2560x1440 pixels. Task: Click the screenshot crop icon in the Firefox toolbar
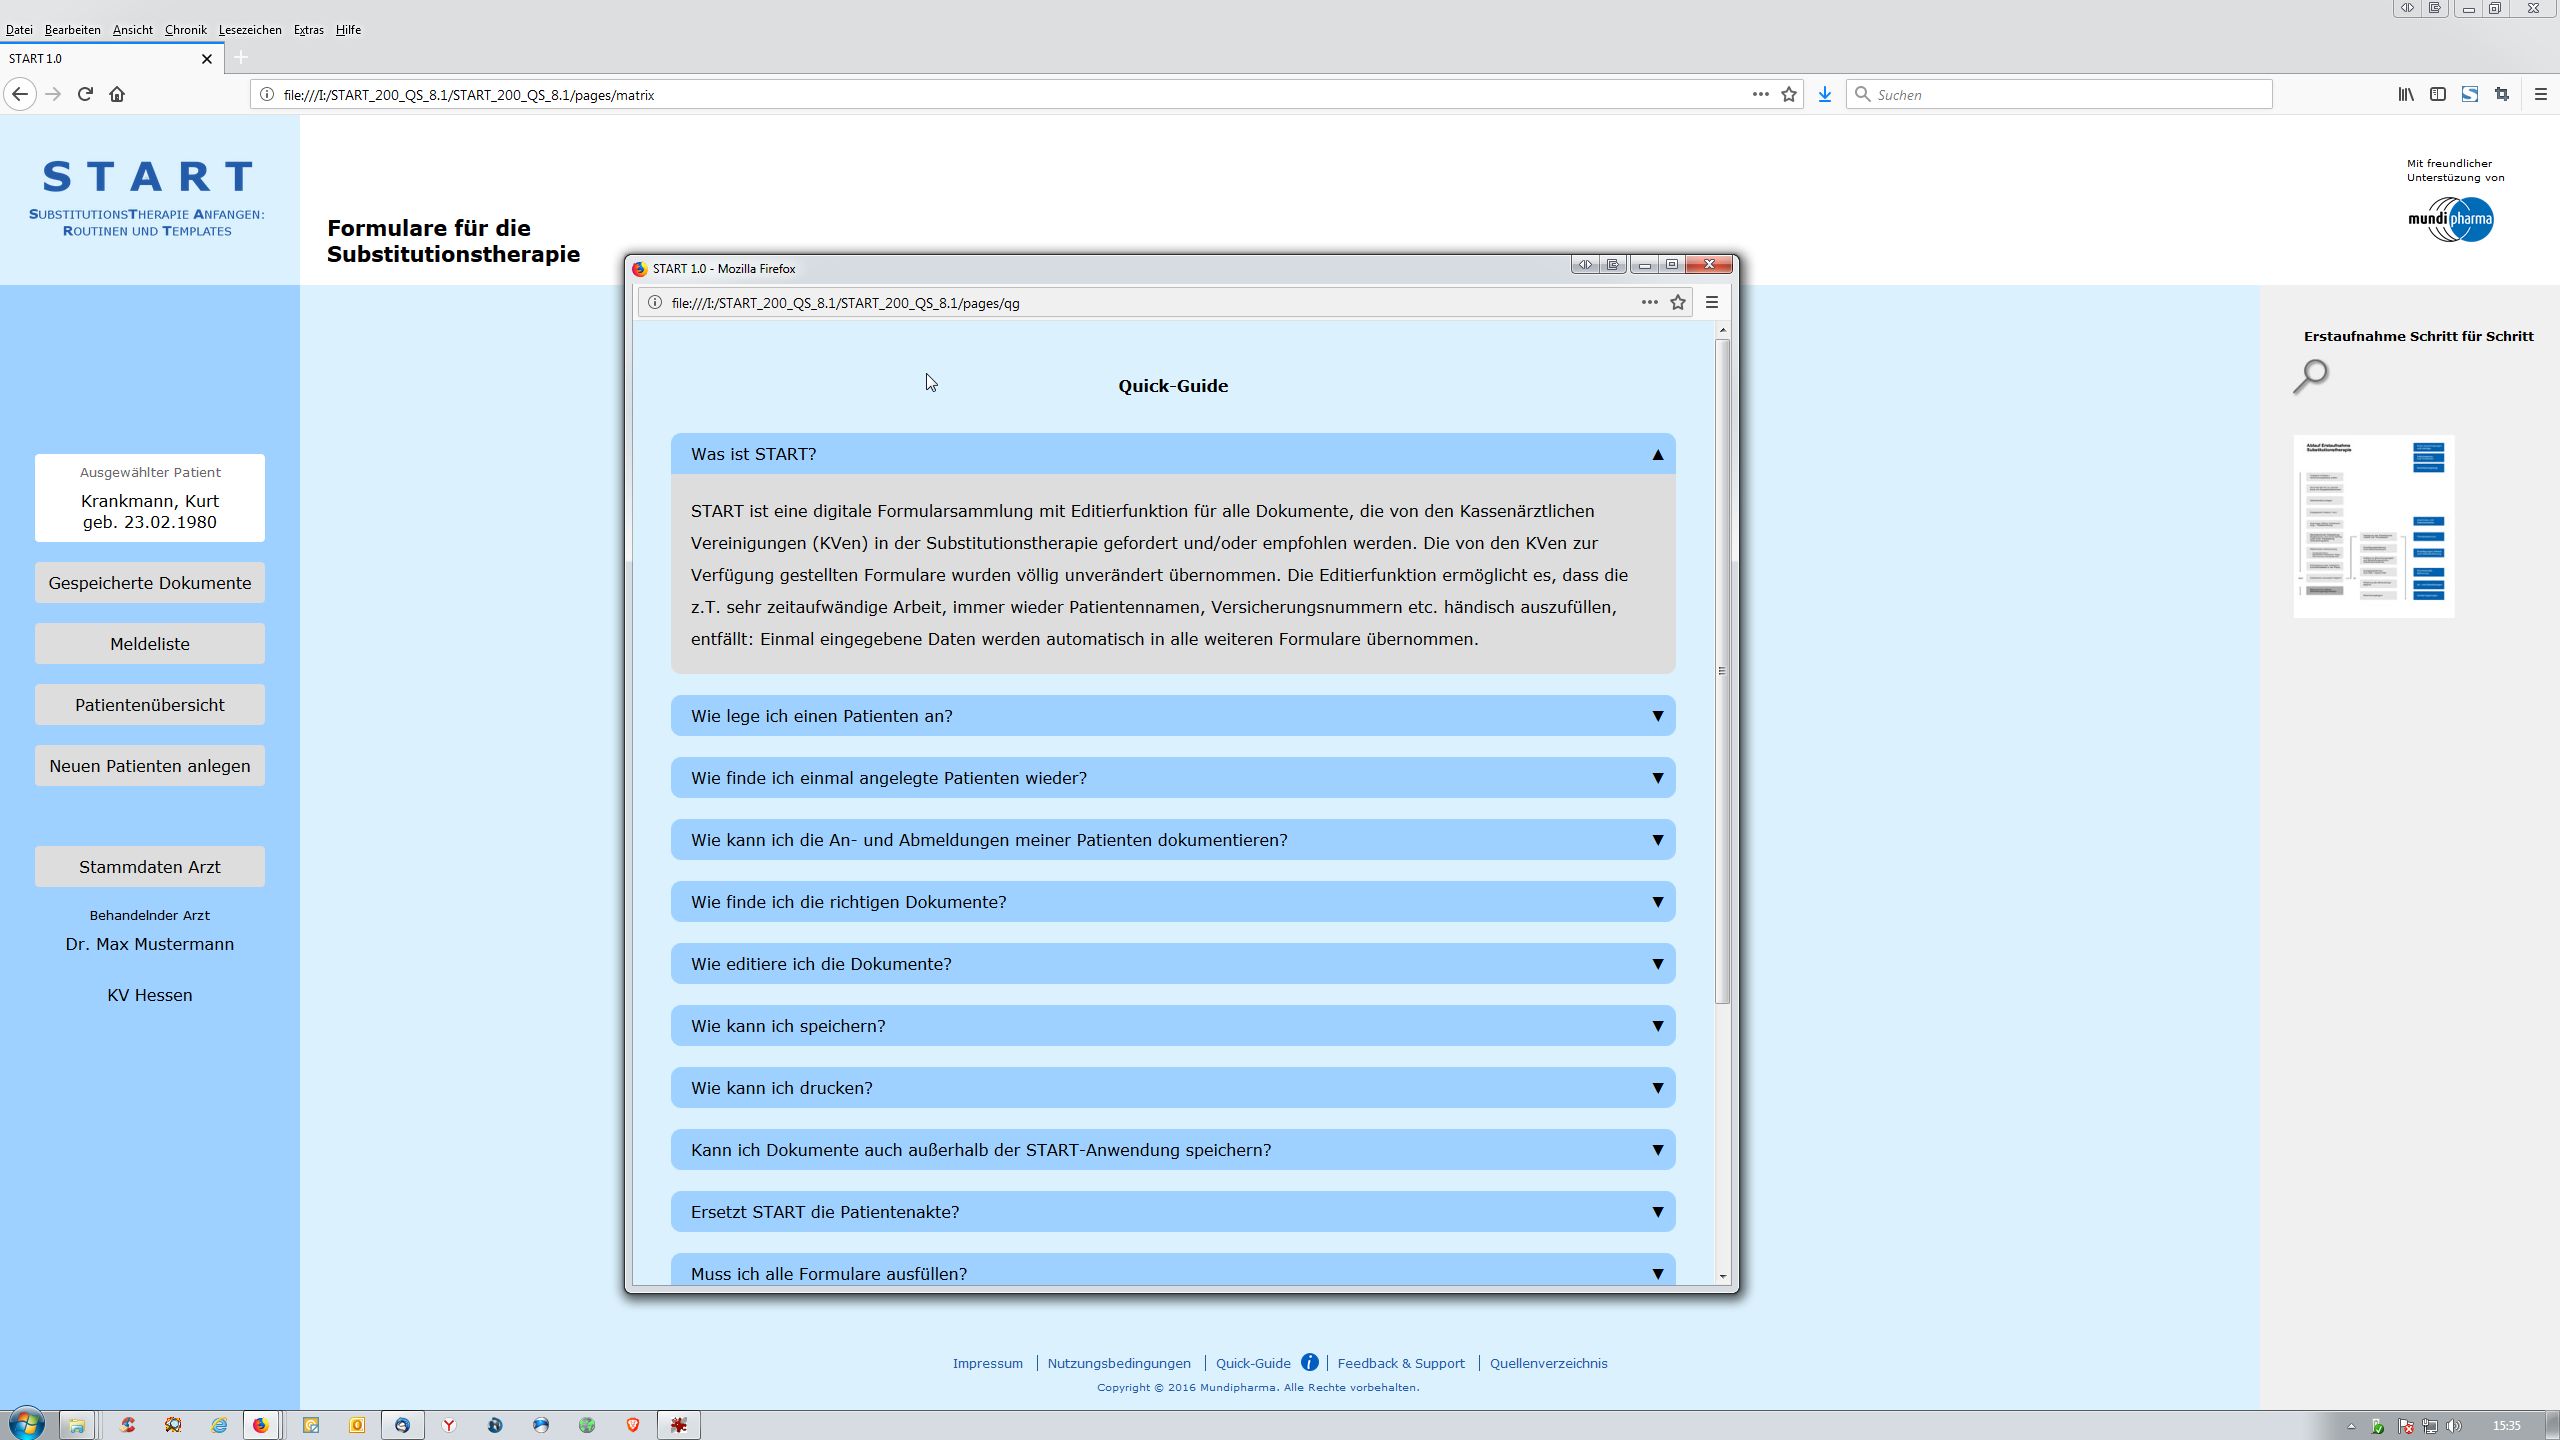2502,94
